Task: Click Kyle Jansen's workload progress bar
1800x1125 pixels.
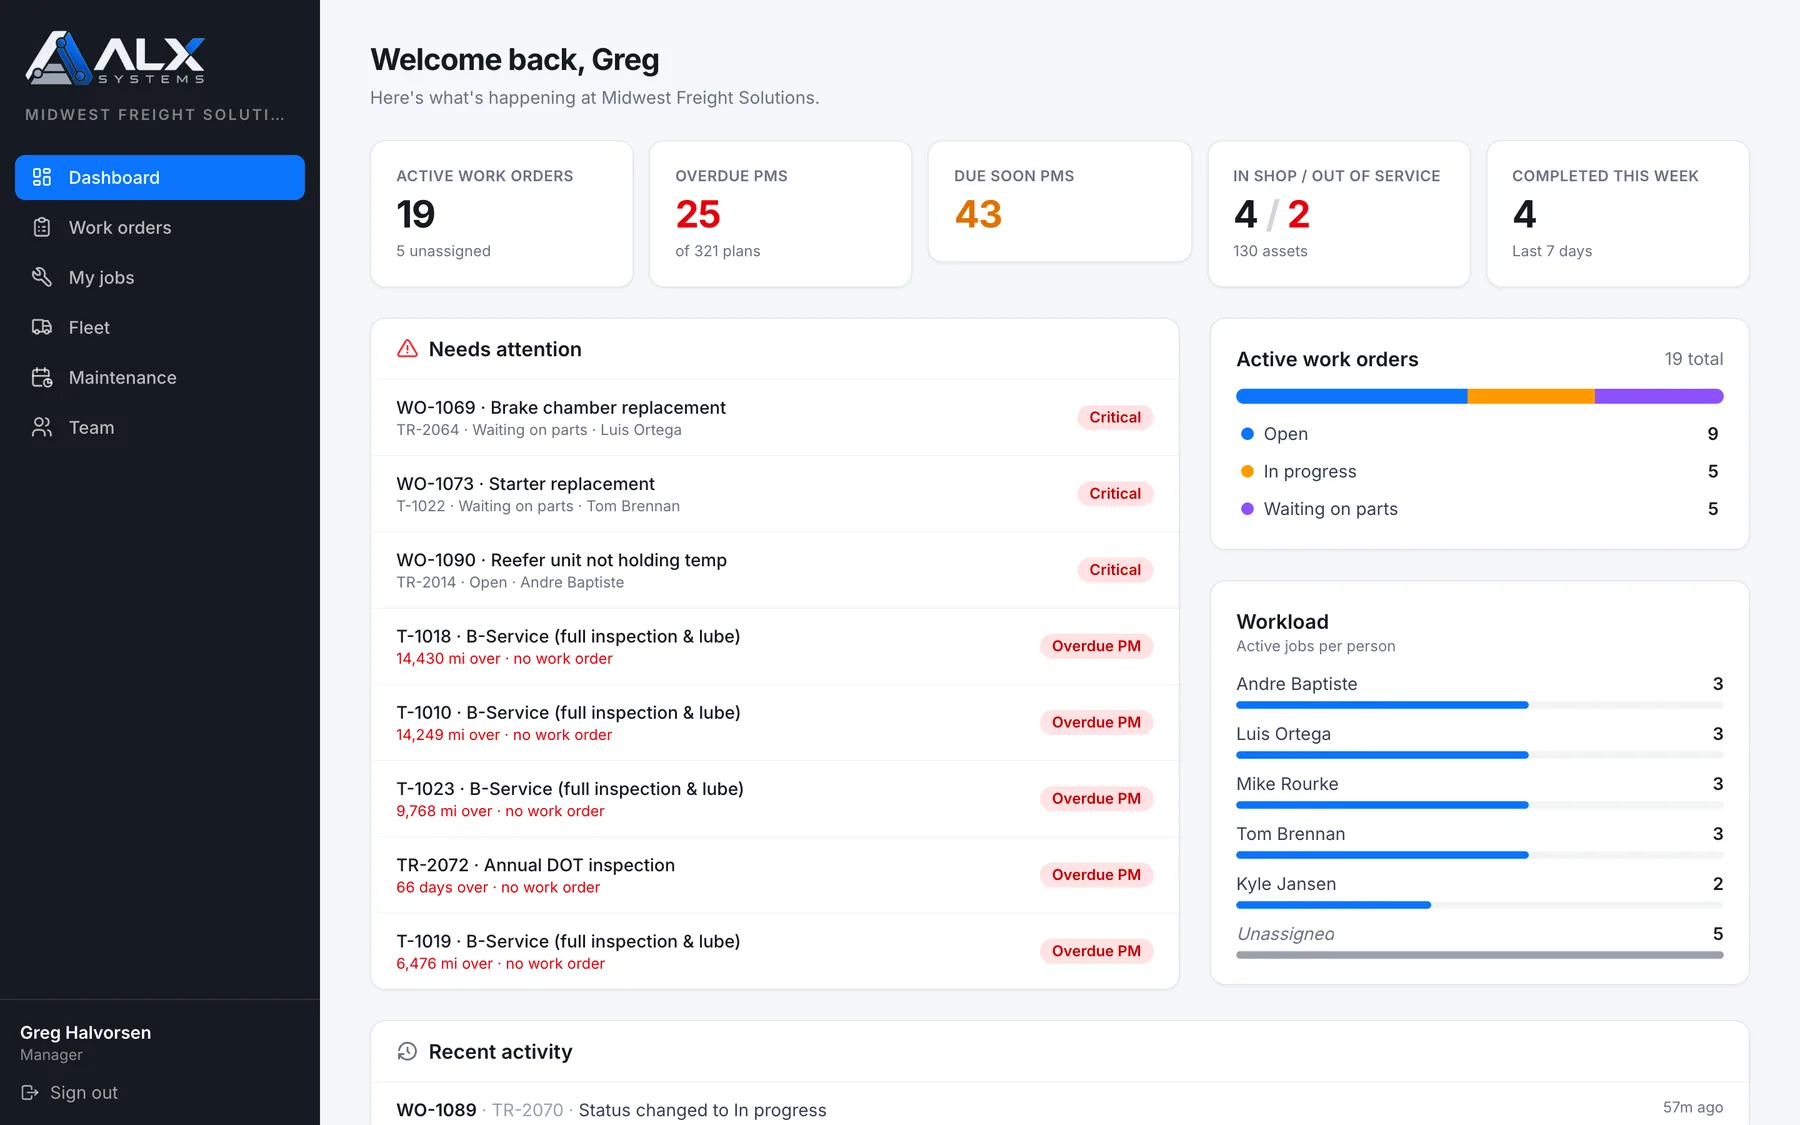Action: tap(1480, 905)
